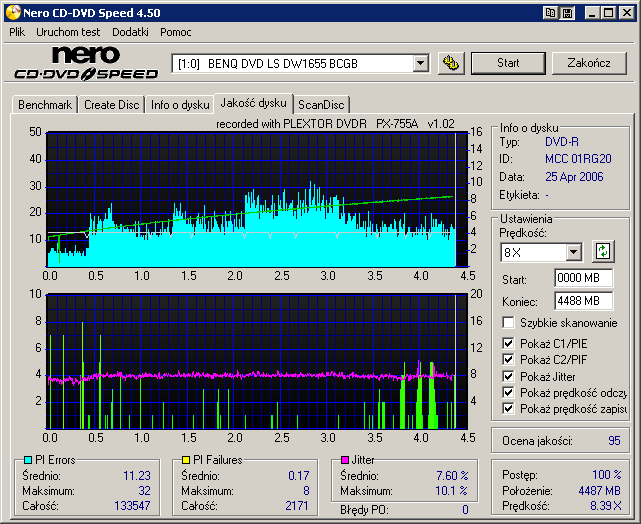Click the PI Failures maximum value 8
The height and width of the screenshot is (524, 641).
(306, 490)
